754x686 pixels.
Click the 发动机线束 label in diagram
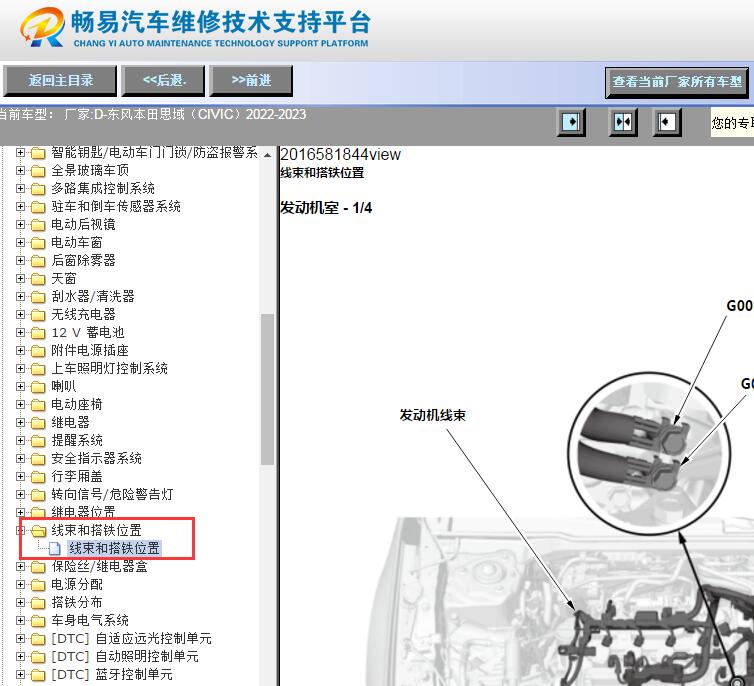coord(432,415)
